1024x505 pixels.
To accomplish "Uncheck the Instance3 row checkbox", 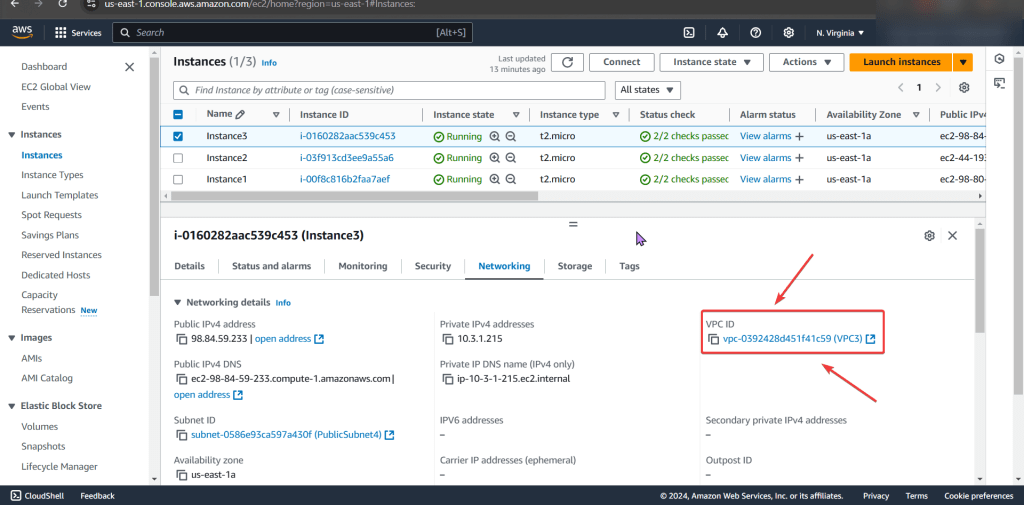I will tap(178, 136).
